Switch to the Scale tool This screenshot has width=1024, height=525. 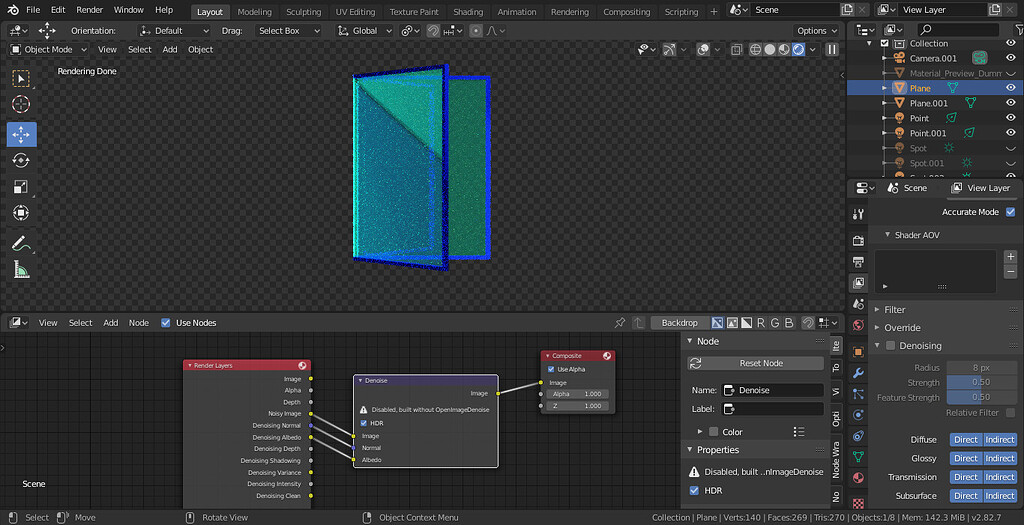pos(22,187)
